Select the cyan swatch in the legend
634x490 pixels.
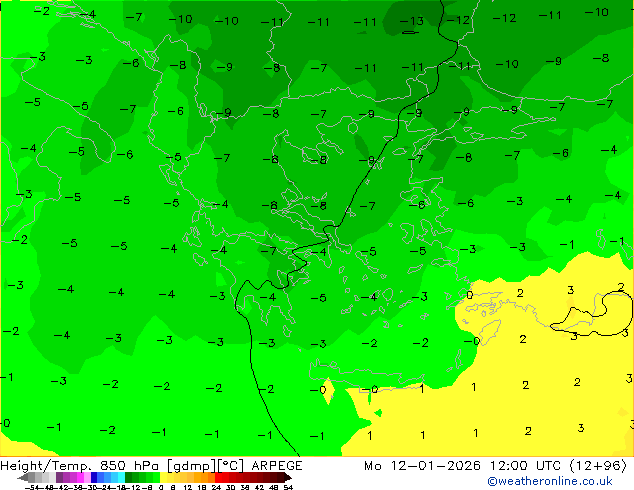click(122, 478)
